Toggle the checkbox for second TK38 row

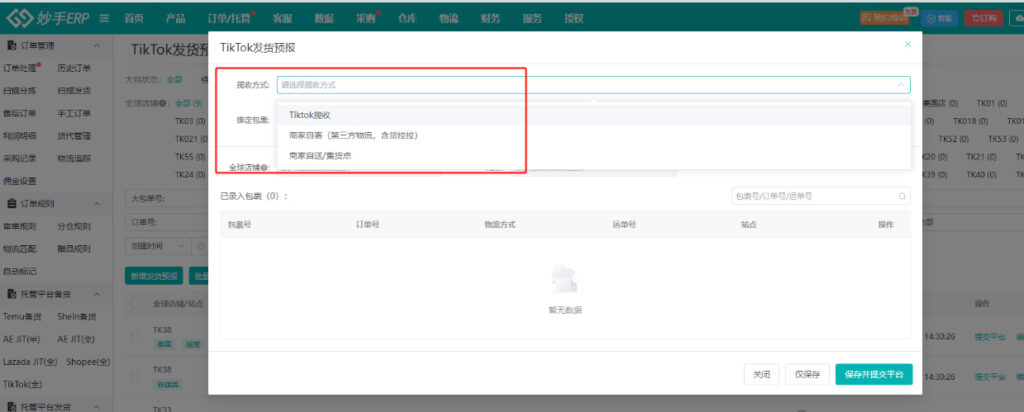pos(136,377)
